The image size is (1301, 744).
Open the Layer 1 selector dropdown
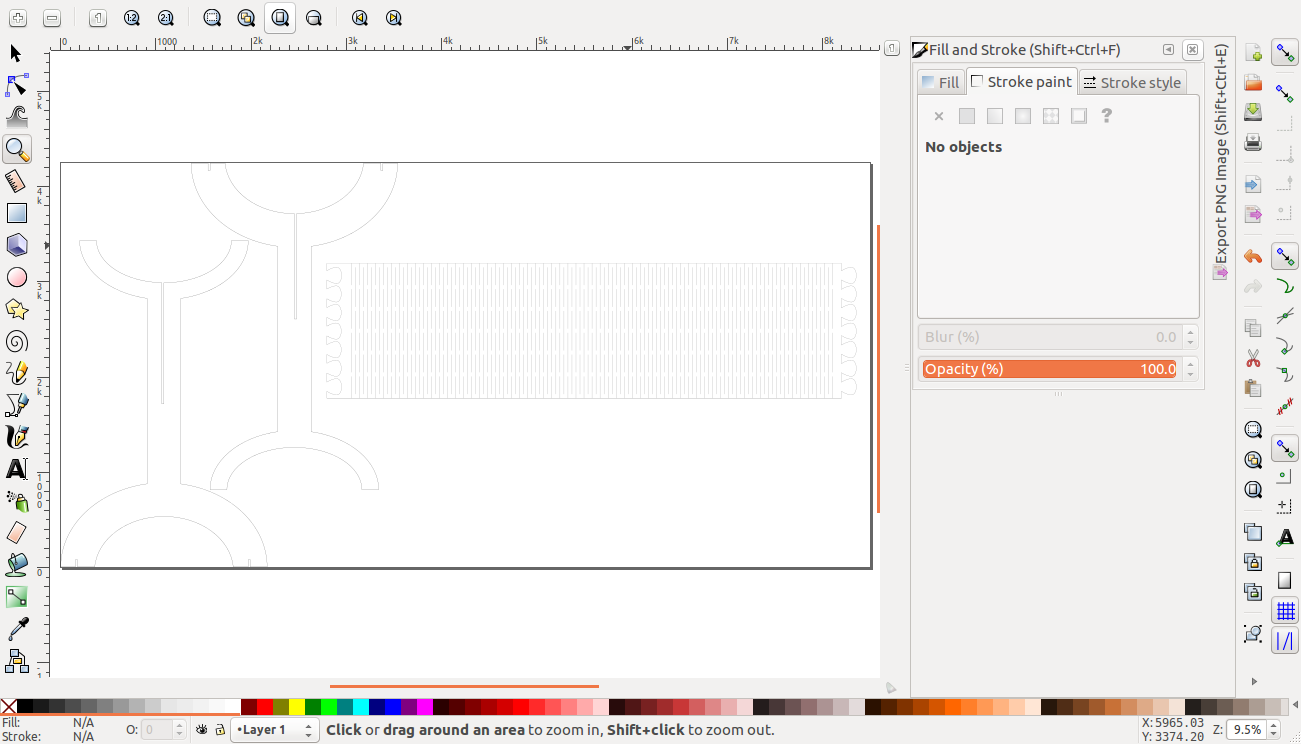pos(274,730)
